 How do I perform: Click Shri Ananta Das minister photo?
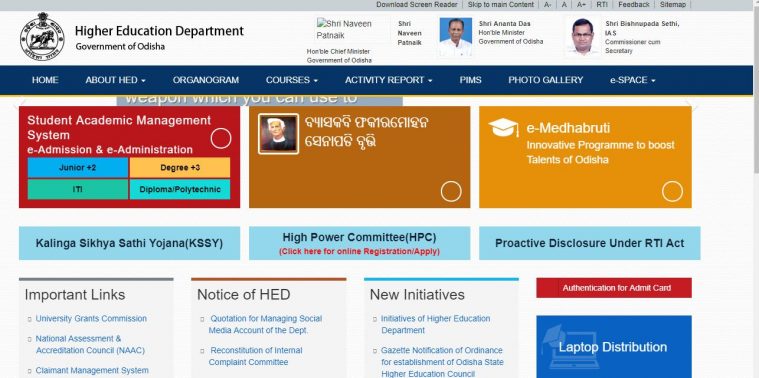pyautogui.click(x=455, y=37)
